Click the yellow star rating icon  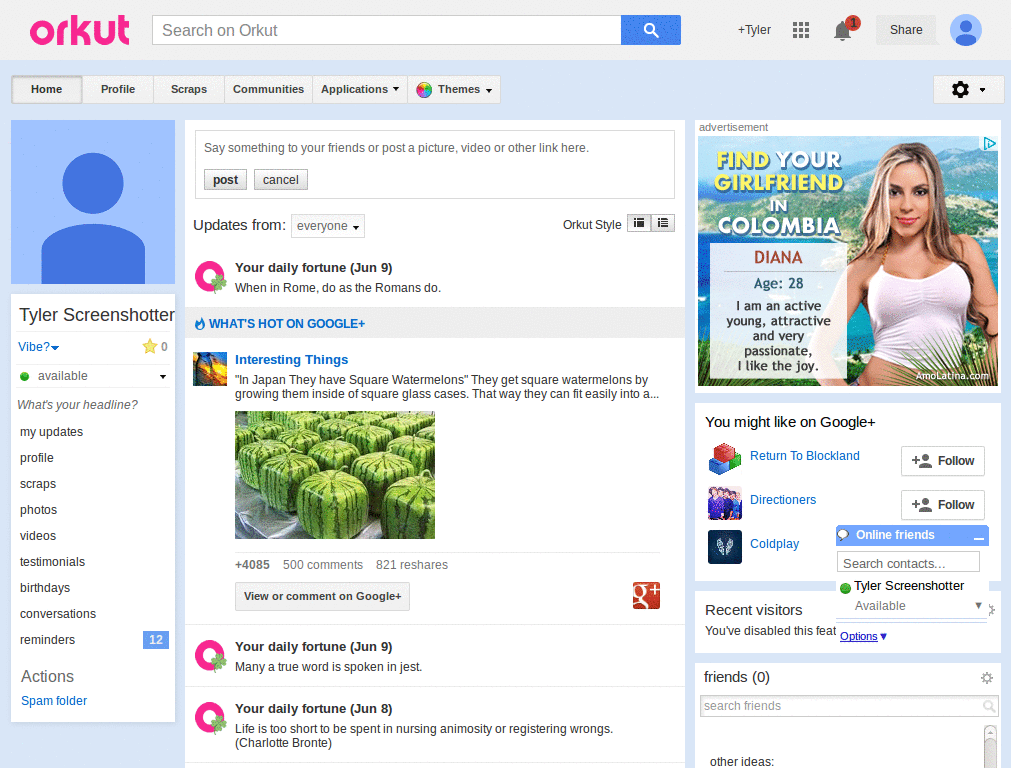(150, 346)
